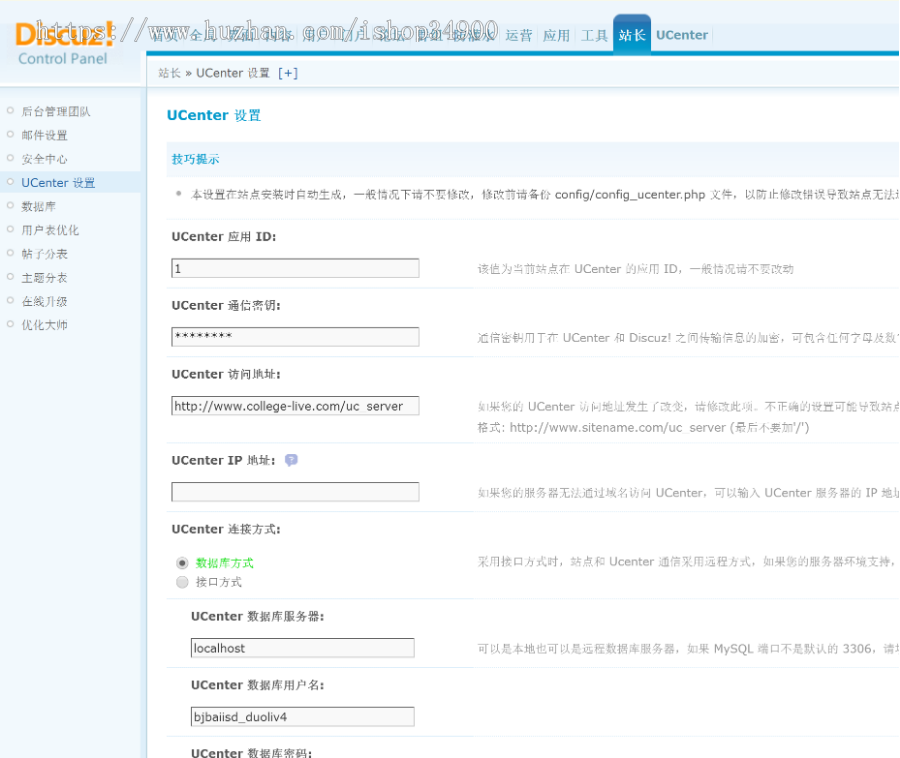
Task: Click the UCenter 访问地址 input field
Action: (x=294, y=405)
